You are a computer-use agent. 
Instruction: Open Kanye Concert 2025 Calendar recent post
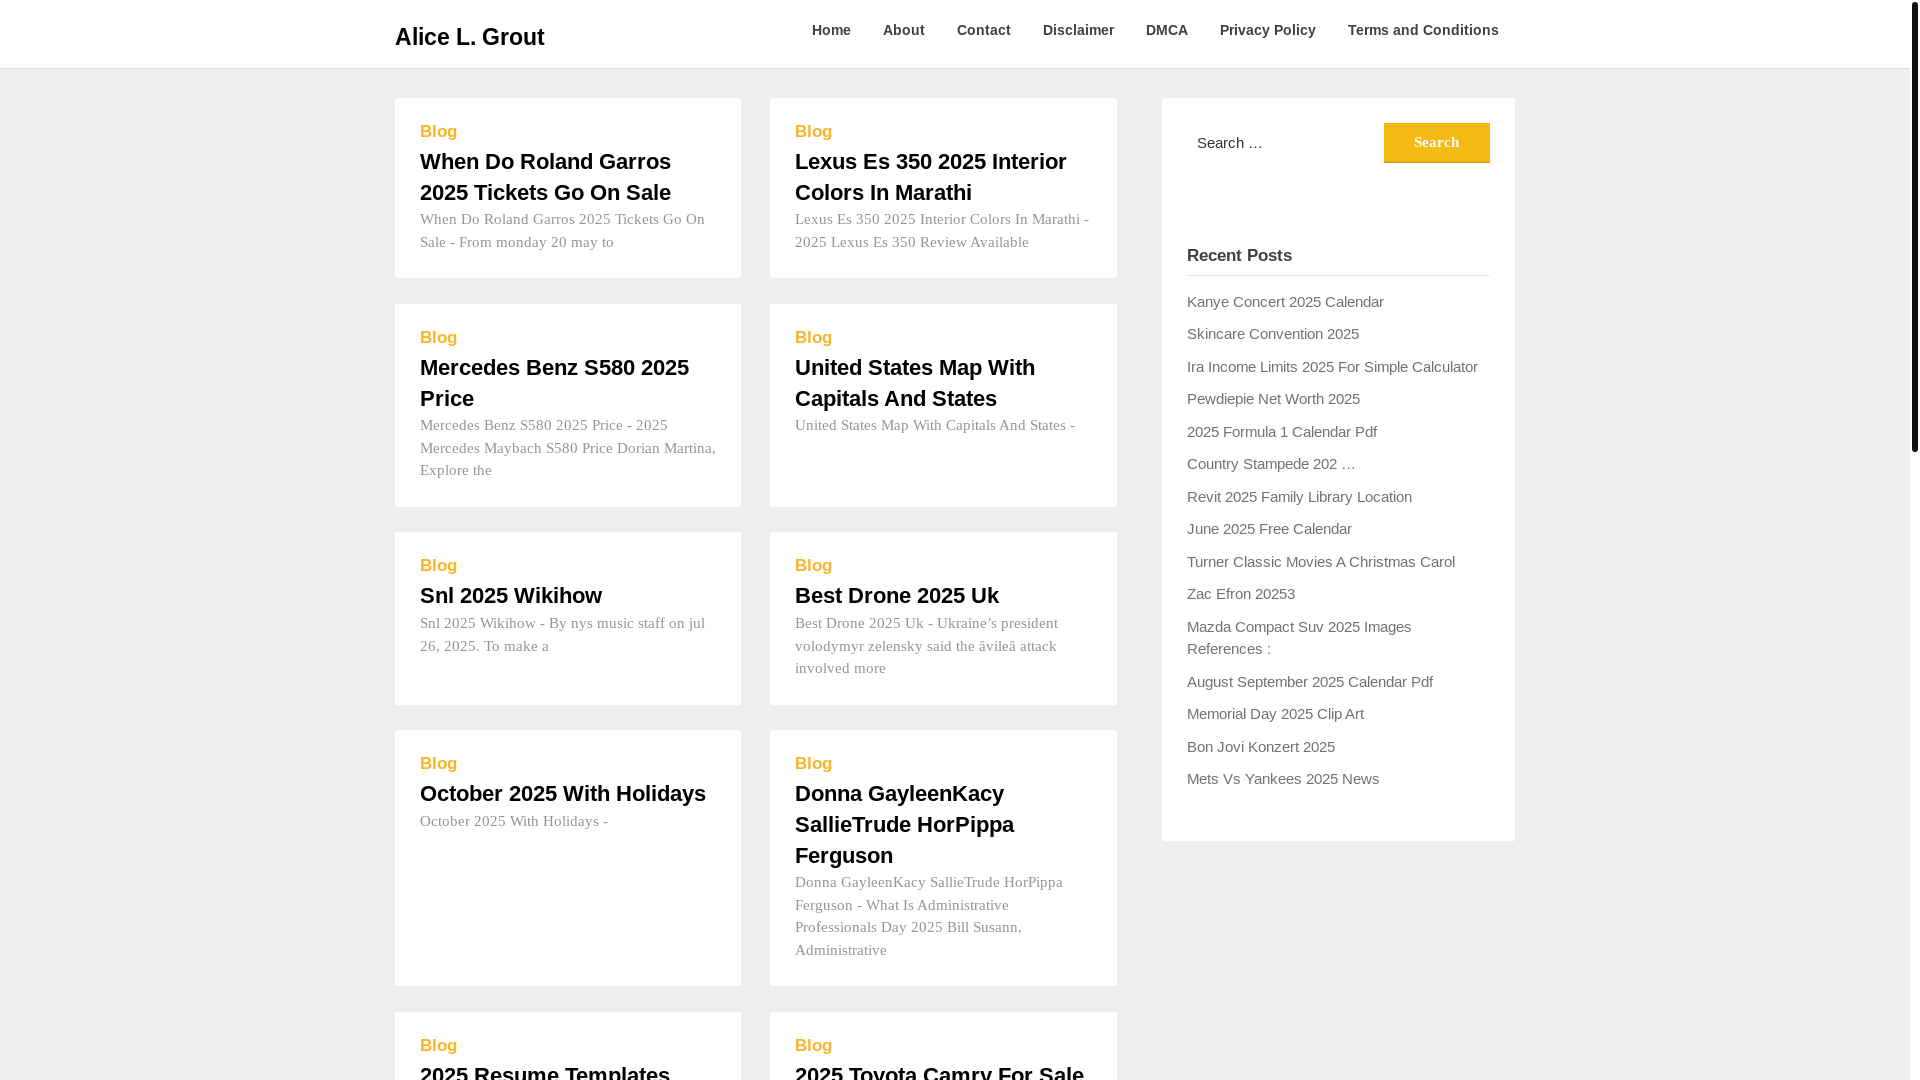coord(1285,302)
